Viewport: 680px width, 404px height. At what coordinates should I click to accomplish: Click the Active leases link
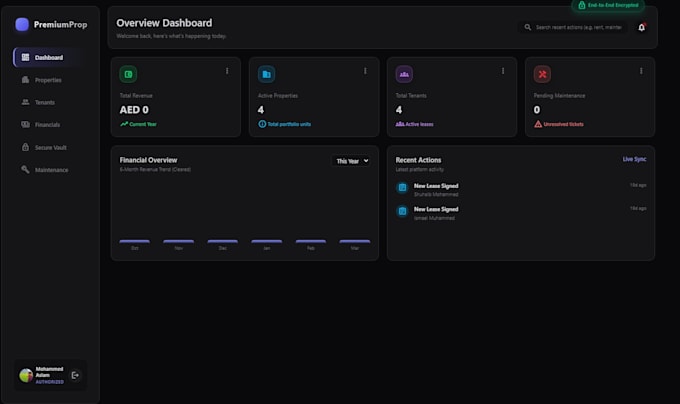414,124
